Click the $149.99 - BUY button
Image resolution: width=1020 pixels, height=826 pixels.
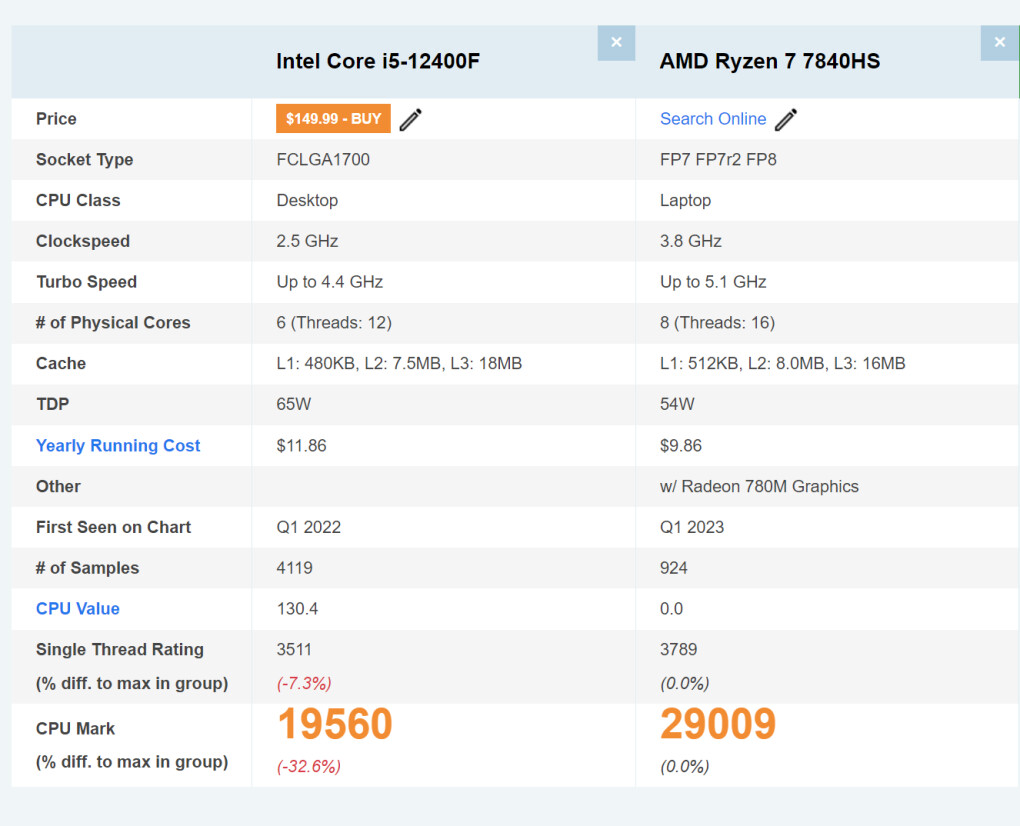click(x=333, y=118)
